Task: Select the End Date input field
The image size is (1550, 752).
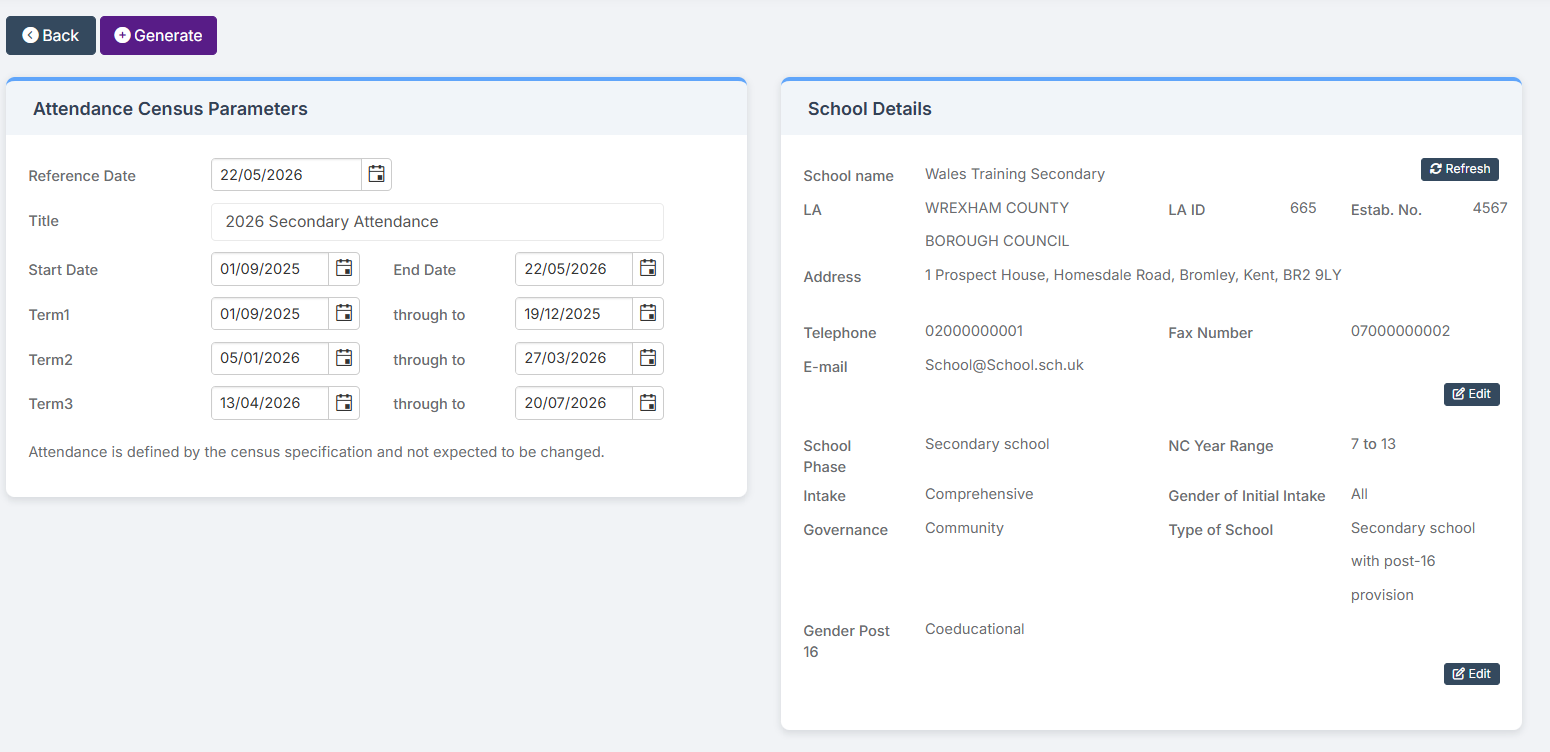Action: (574, 268)
